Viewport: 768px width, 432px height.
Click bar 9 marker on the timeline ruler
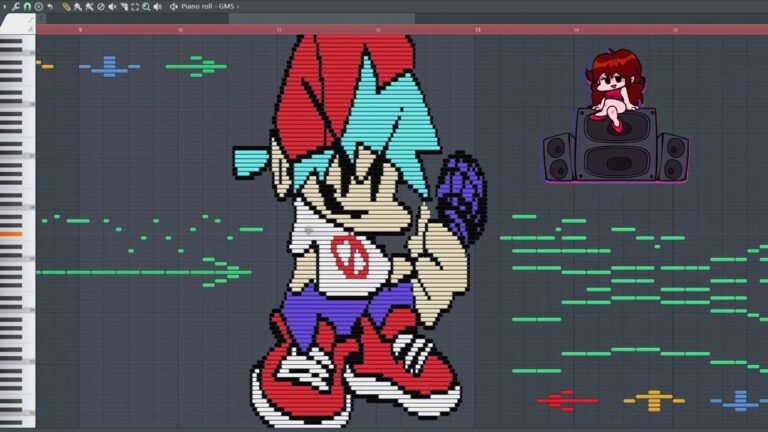[x=80, y=30]
